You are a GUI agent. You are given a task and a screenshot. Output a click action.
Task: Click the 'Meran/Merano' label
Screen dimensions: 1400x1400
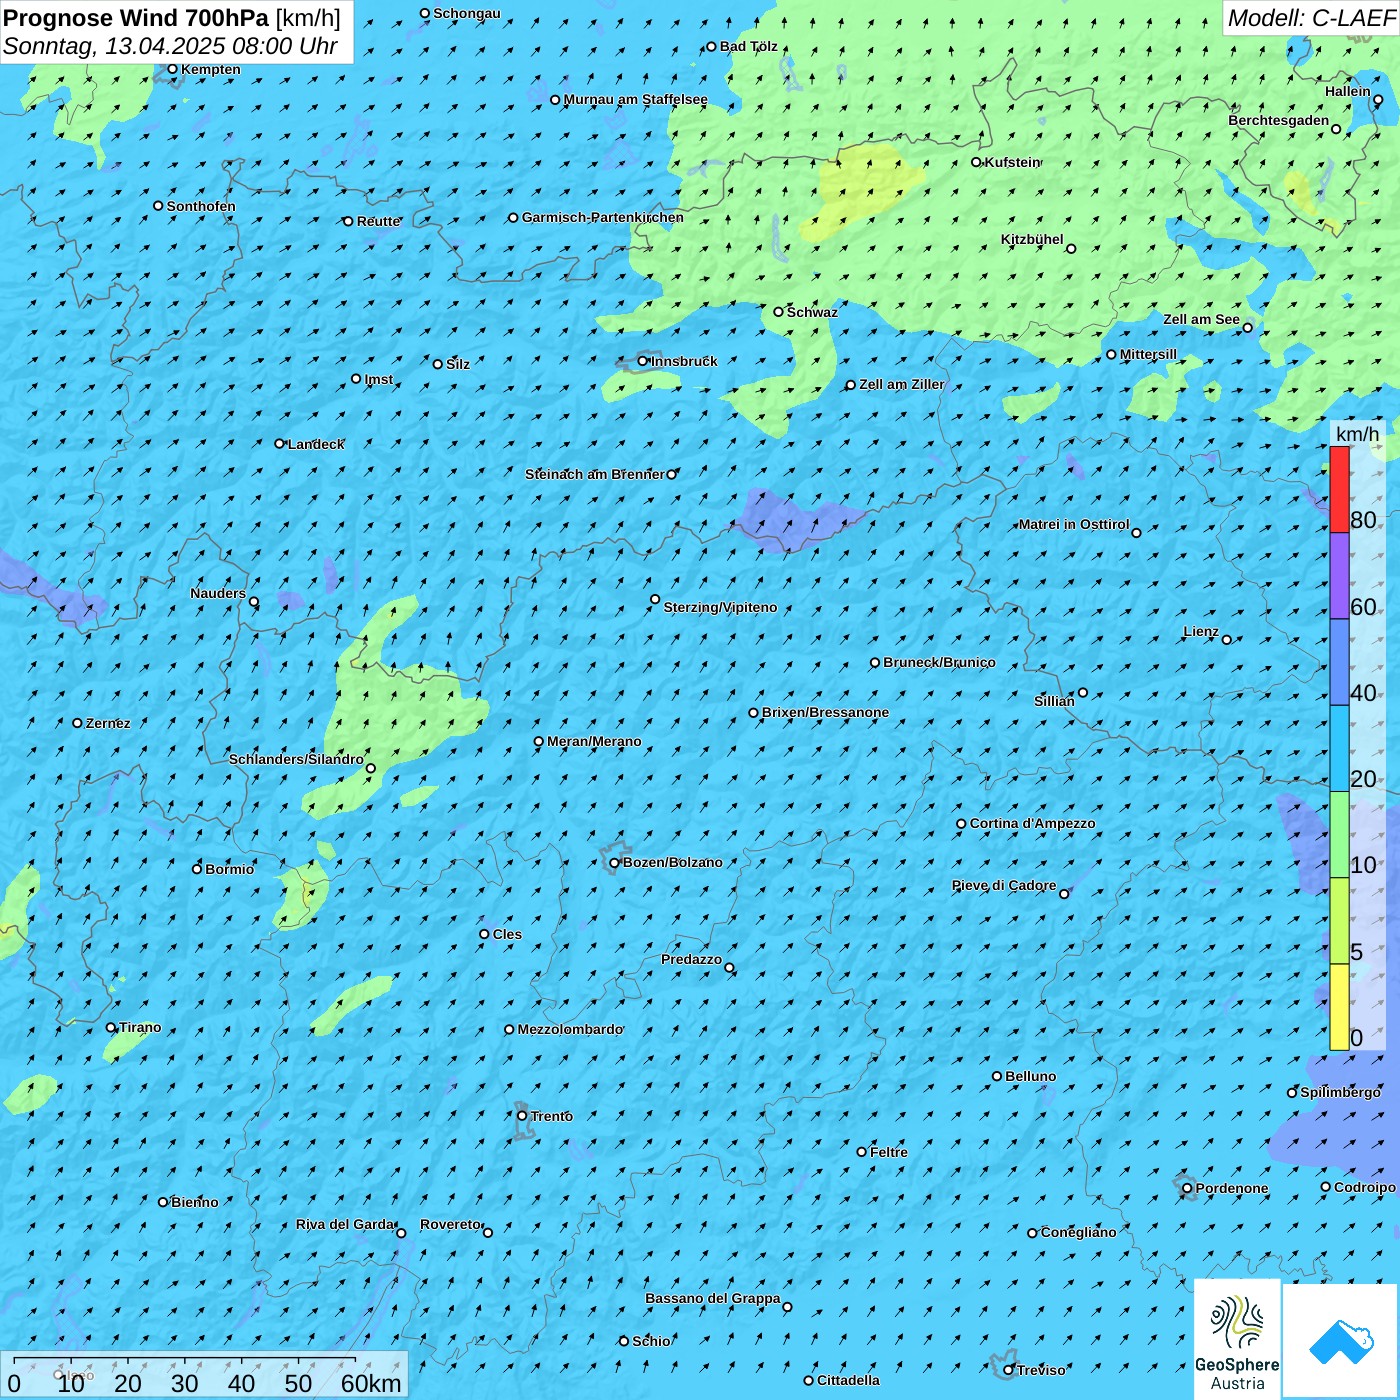(x=594, y=741)
